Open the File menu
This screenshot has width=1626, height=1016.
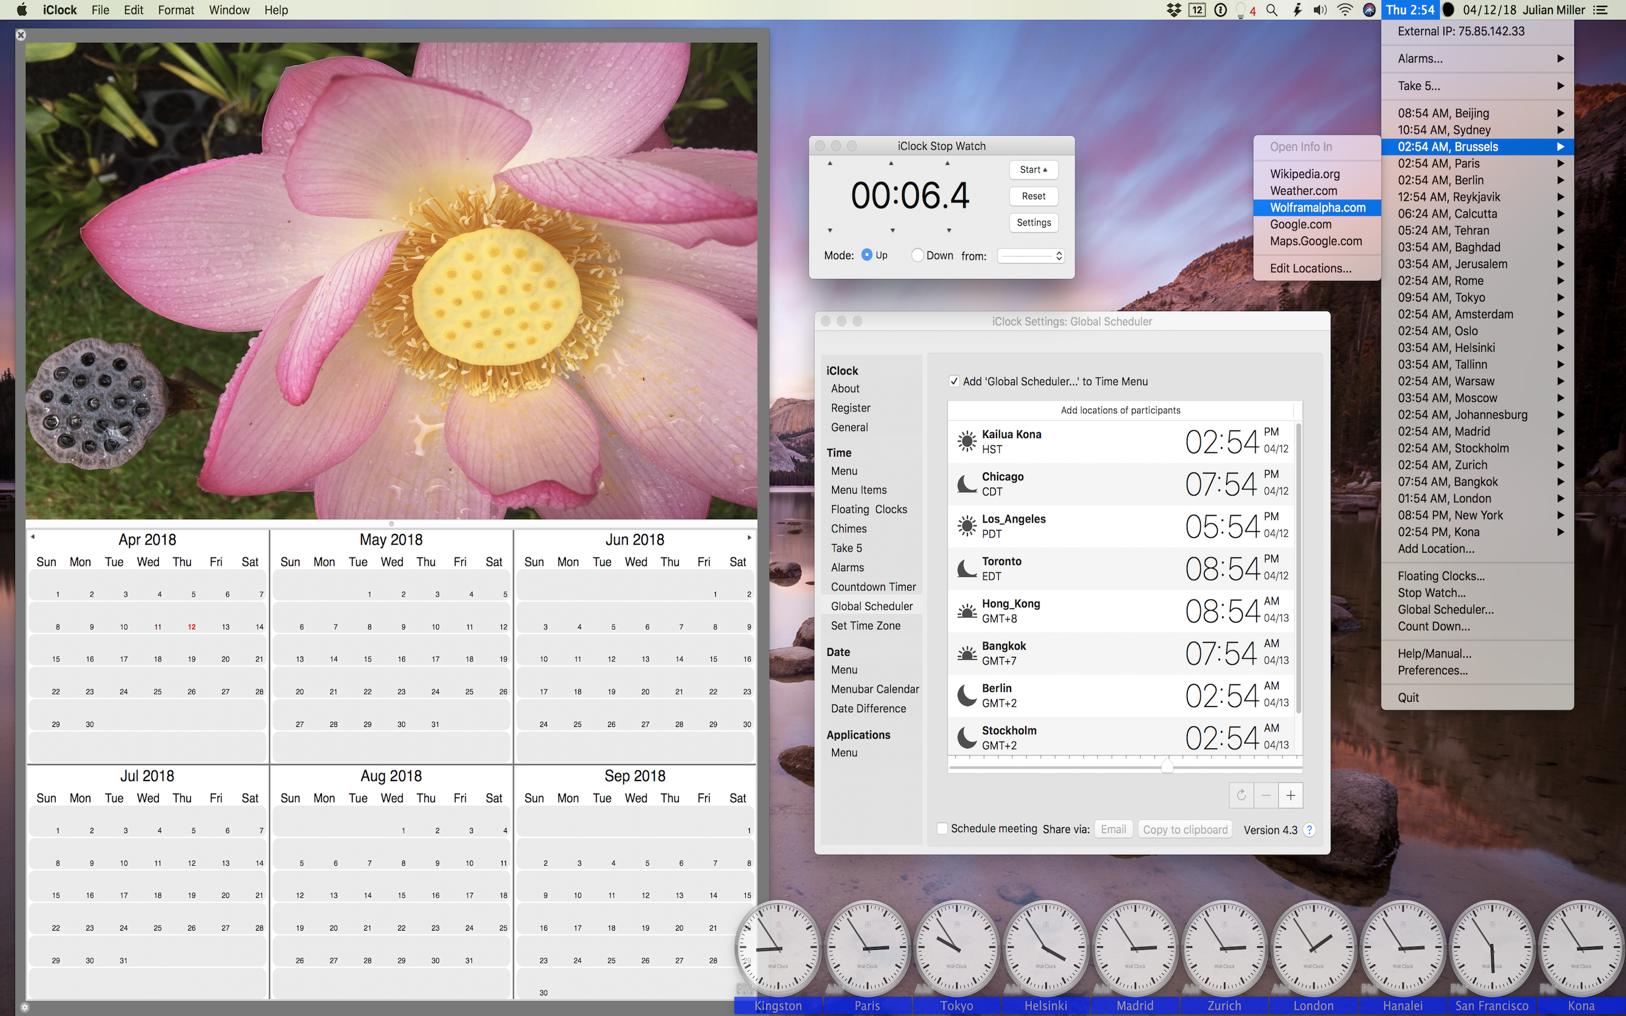pos(100,10)
